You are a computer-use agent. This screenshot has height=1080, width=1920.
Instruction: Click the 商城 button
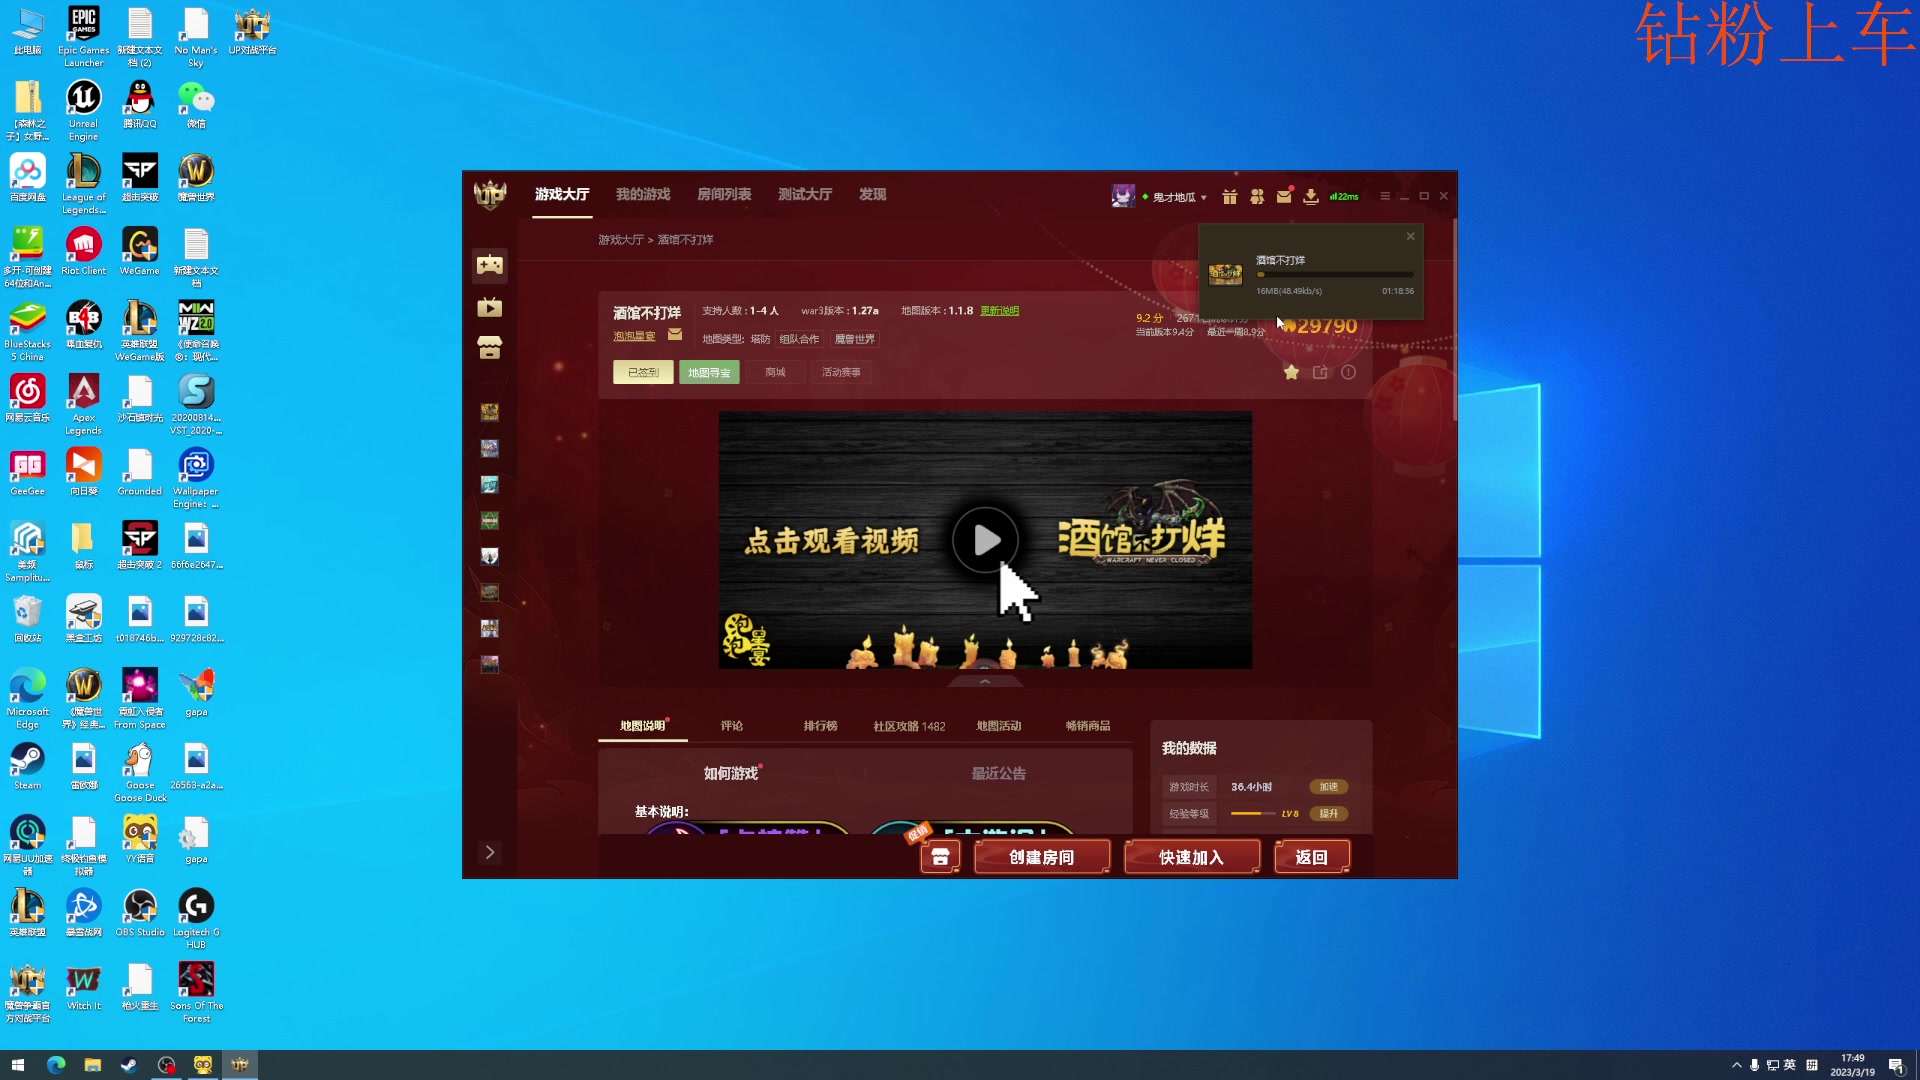click(776, 372)
